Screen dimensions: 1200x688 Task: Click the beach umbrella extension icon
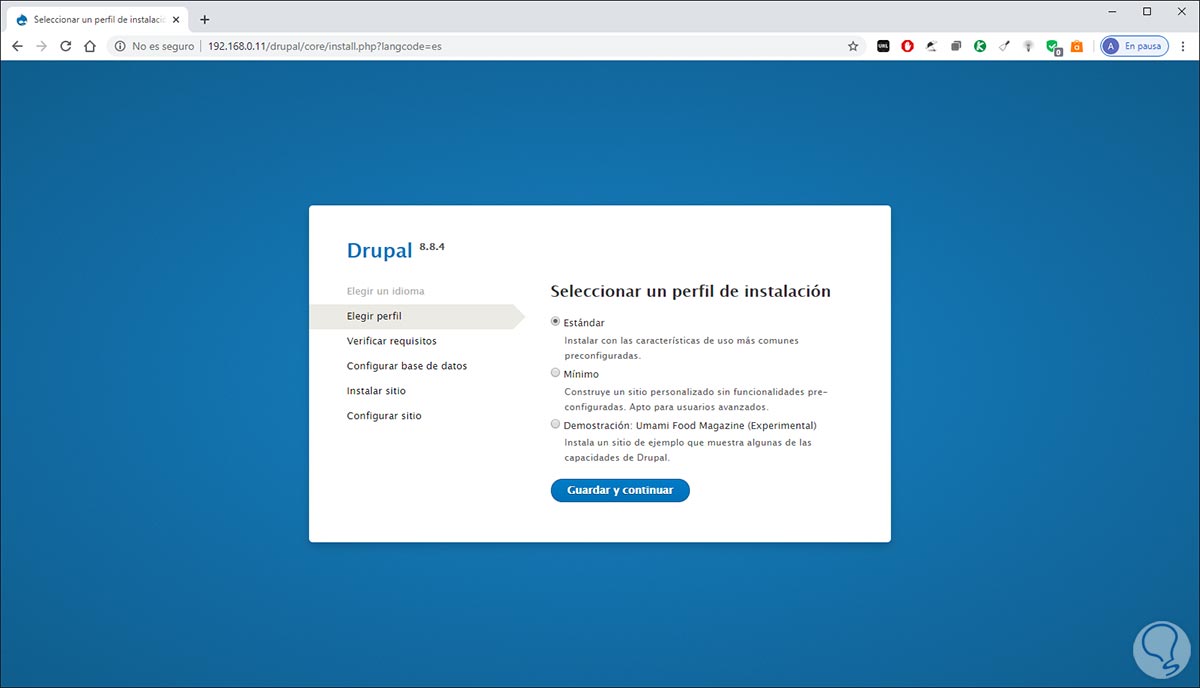coord(932,46)
